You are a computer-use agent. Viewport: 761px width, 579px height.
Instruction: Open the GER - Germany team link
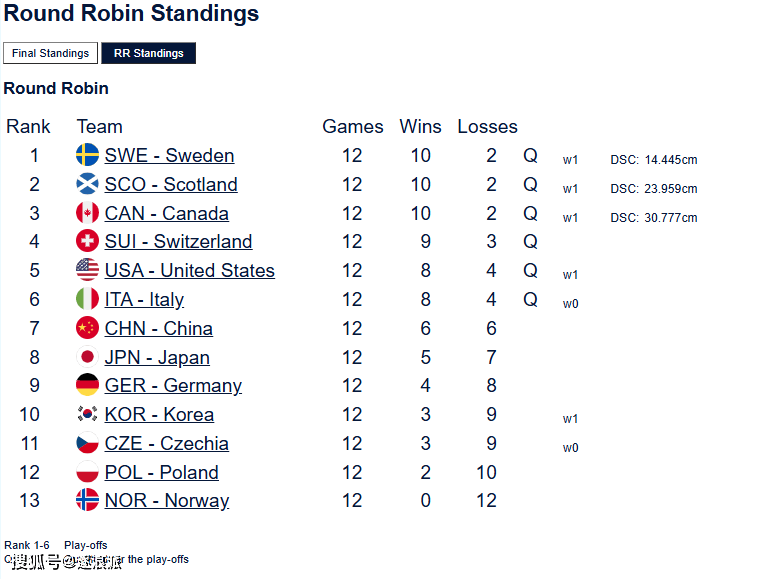point(173,386)
